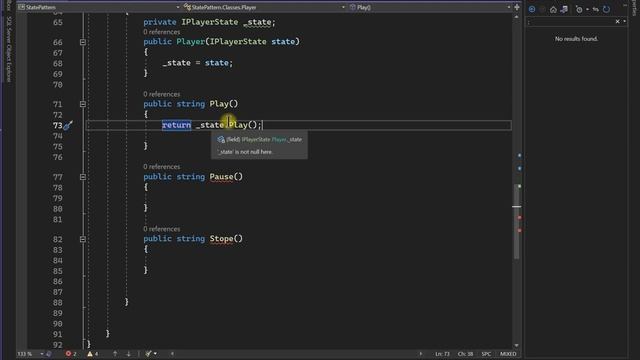Collapse the Pause() method at line 77
This screenshot has width=640, height=360.
coord(83,177)
